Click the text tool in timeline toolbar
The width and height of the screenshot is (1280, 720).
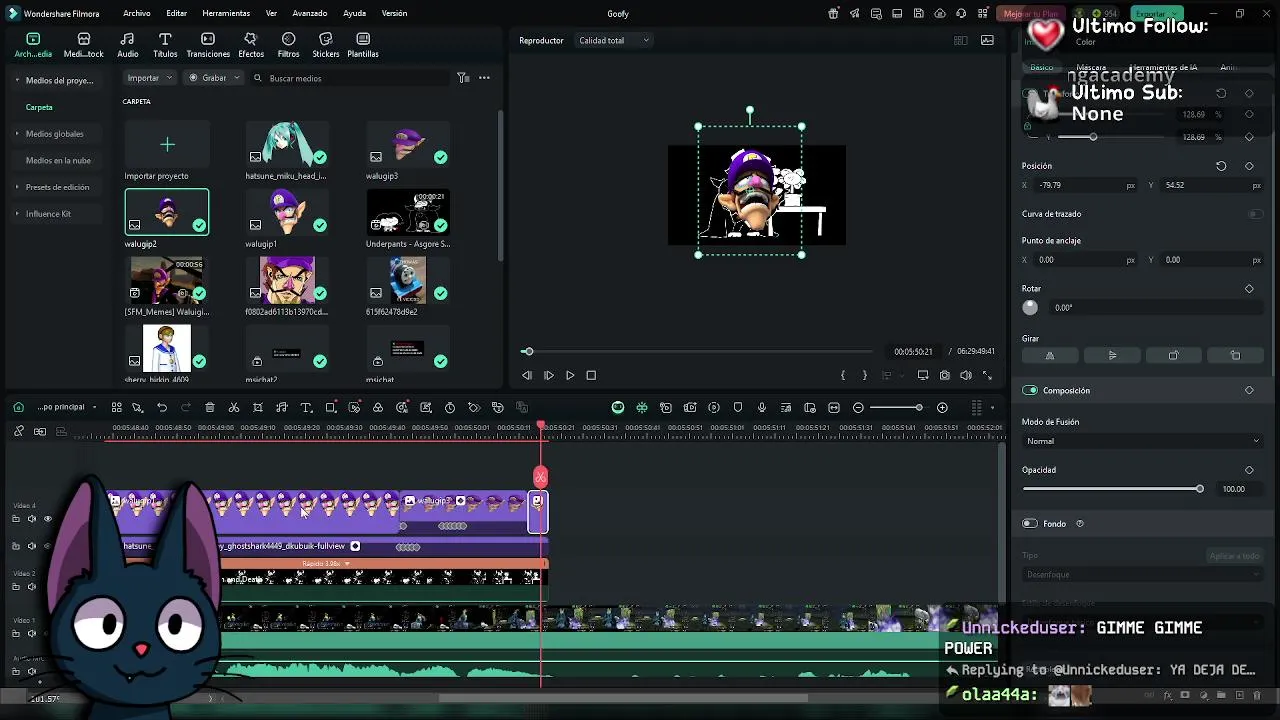pyautogui.click(x=306, y=408)
